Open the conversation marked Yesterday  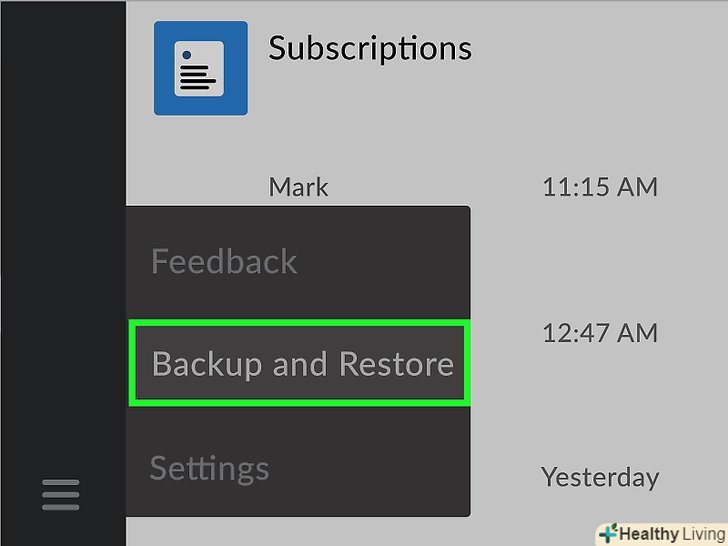coord(600,477)
